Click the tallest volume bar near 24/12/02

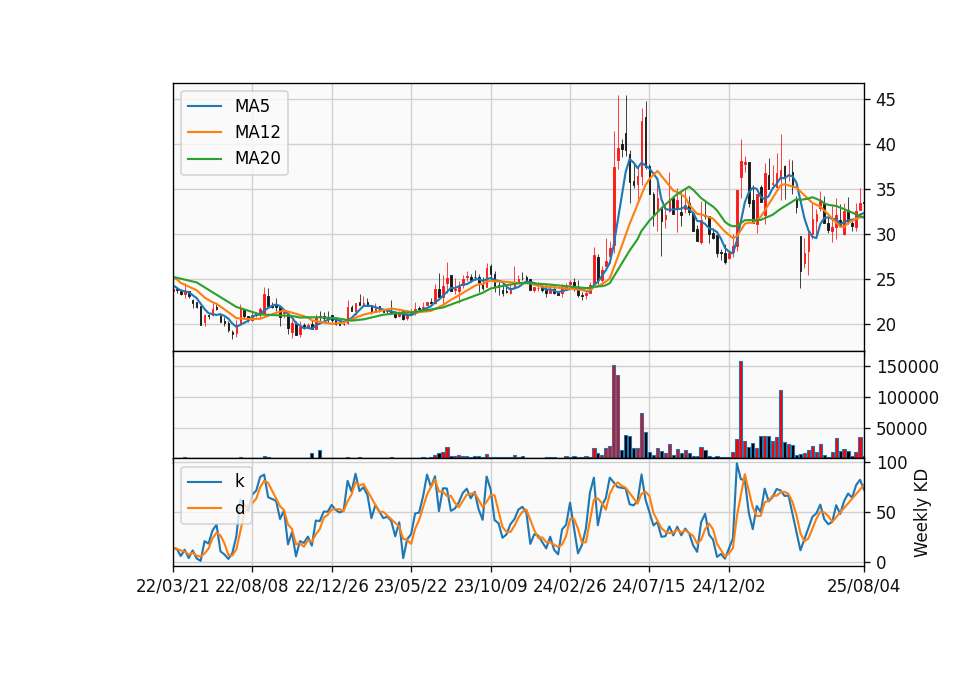[x=741, y=410]
